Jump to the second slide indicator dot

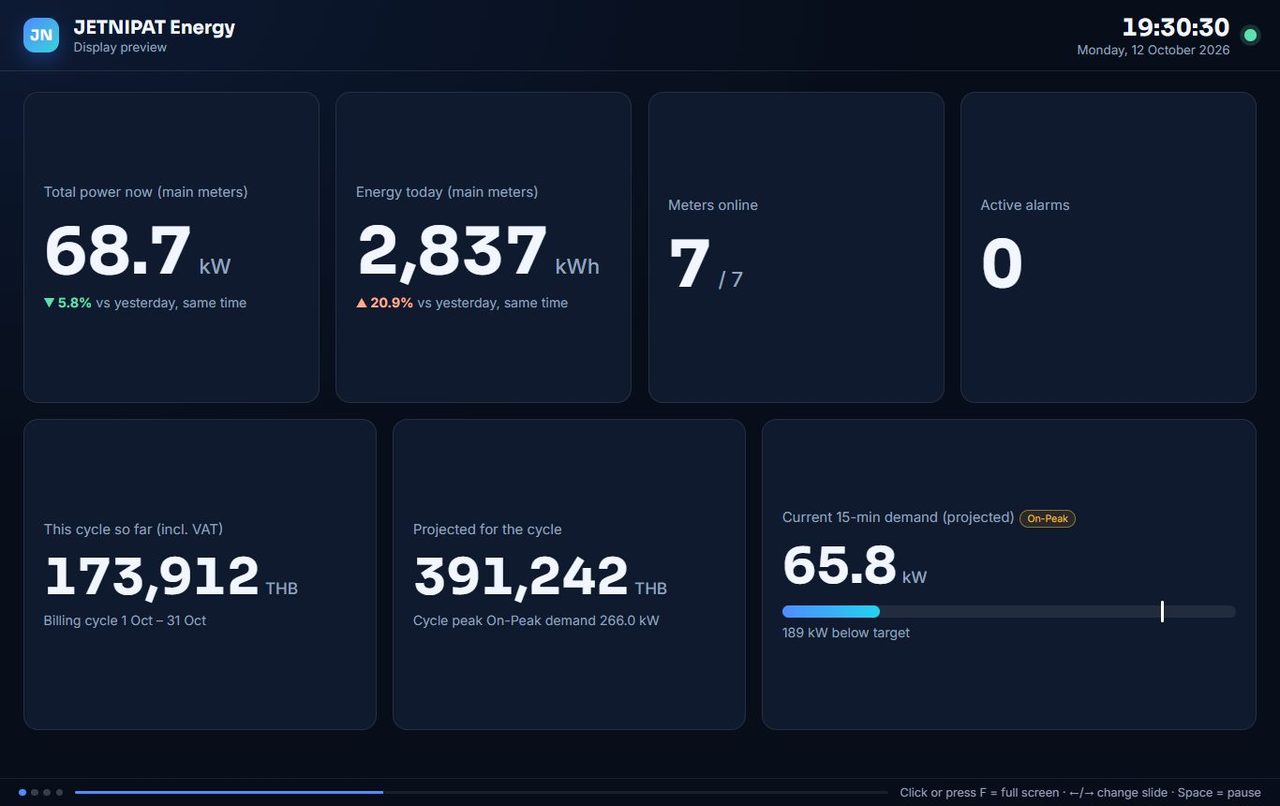(35, 792)
